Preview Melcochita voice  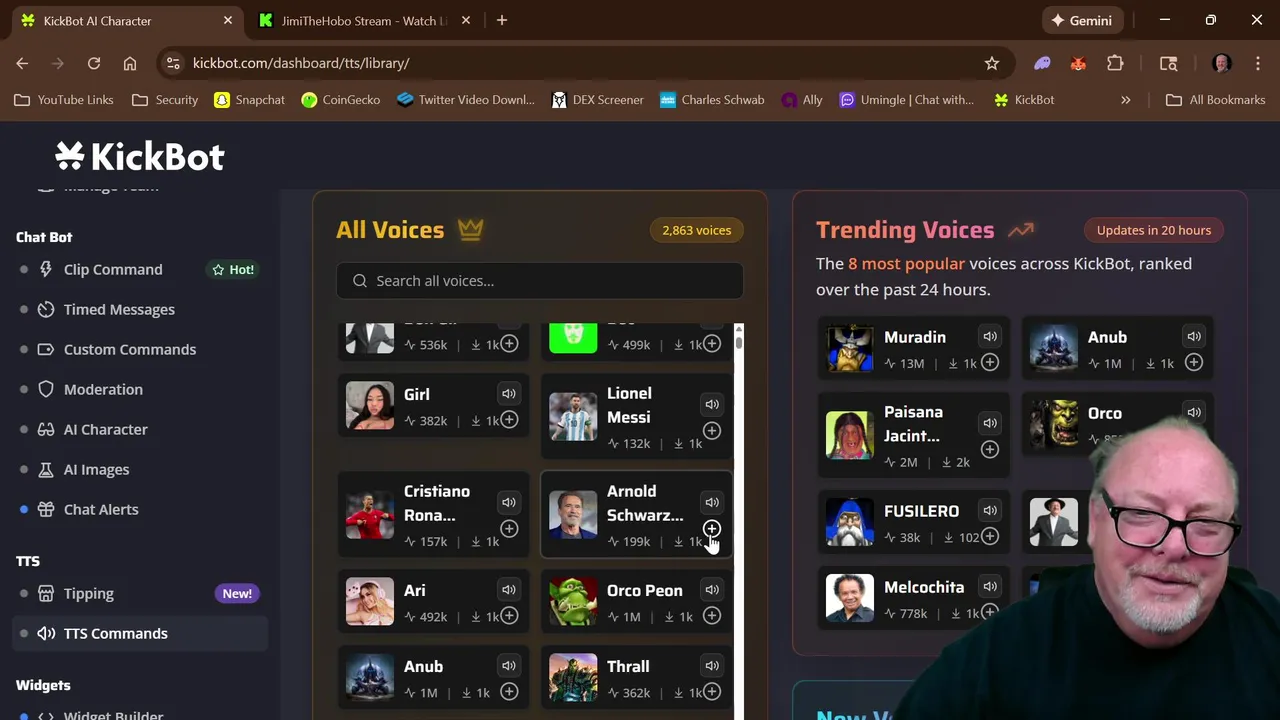pos(990,587)
